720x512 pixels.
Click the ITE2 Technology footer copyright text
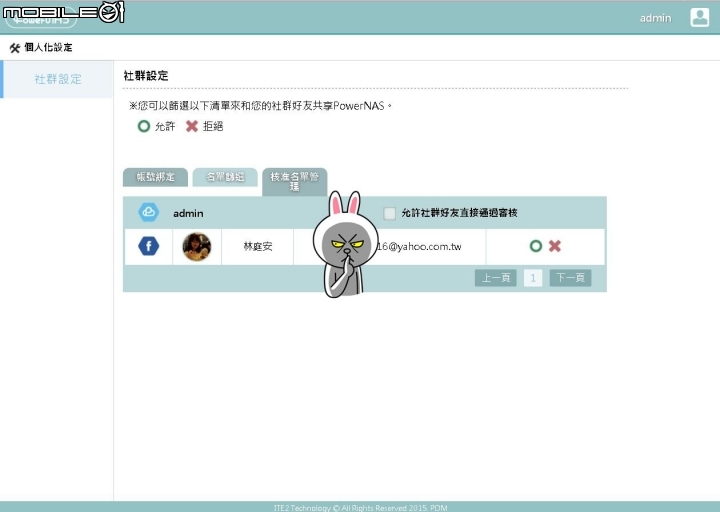pos(360,508)
